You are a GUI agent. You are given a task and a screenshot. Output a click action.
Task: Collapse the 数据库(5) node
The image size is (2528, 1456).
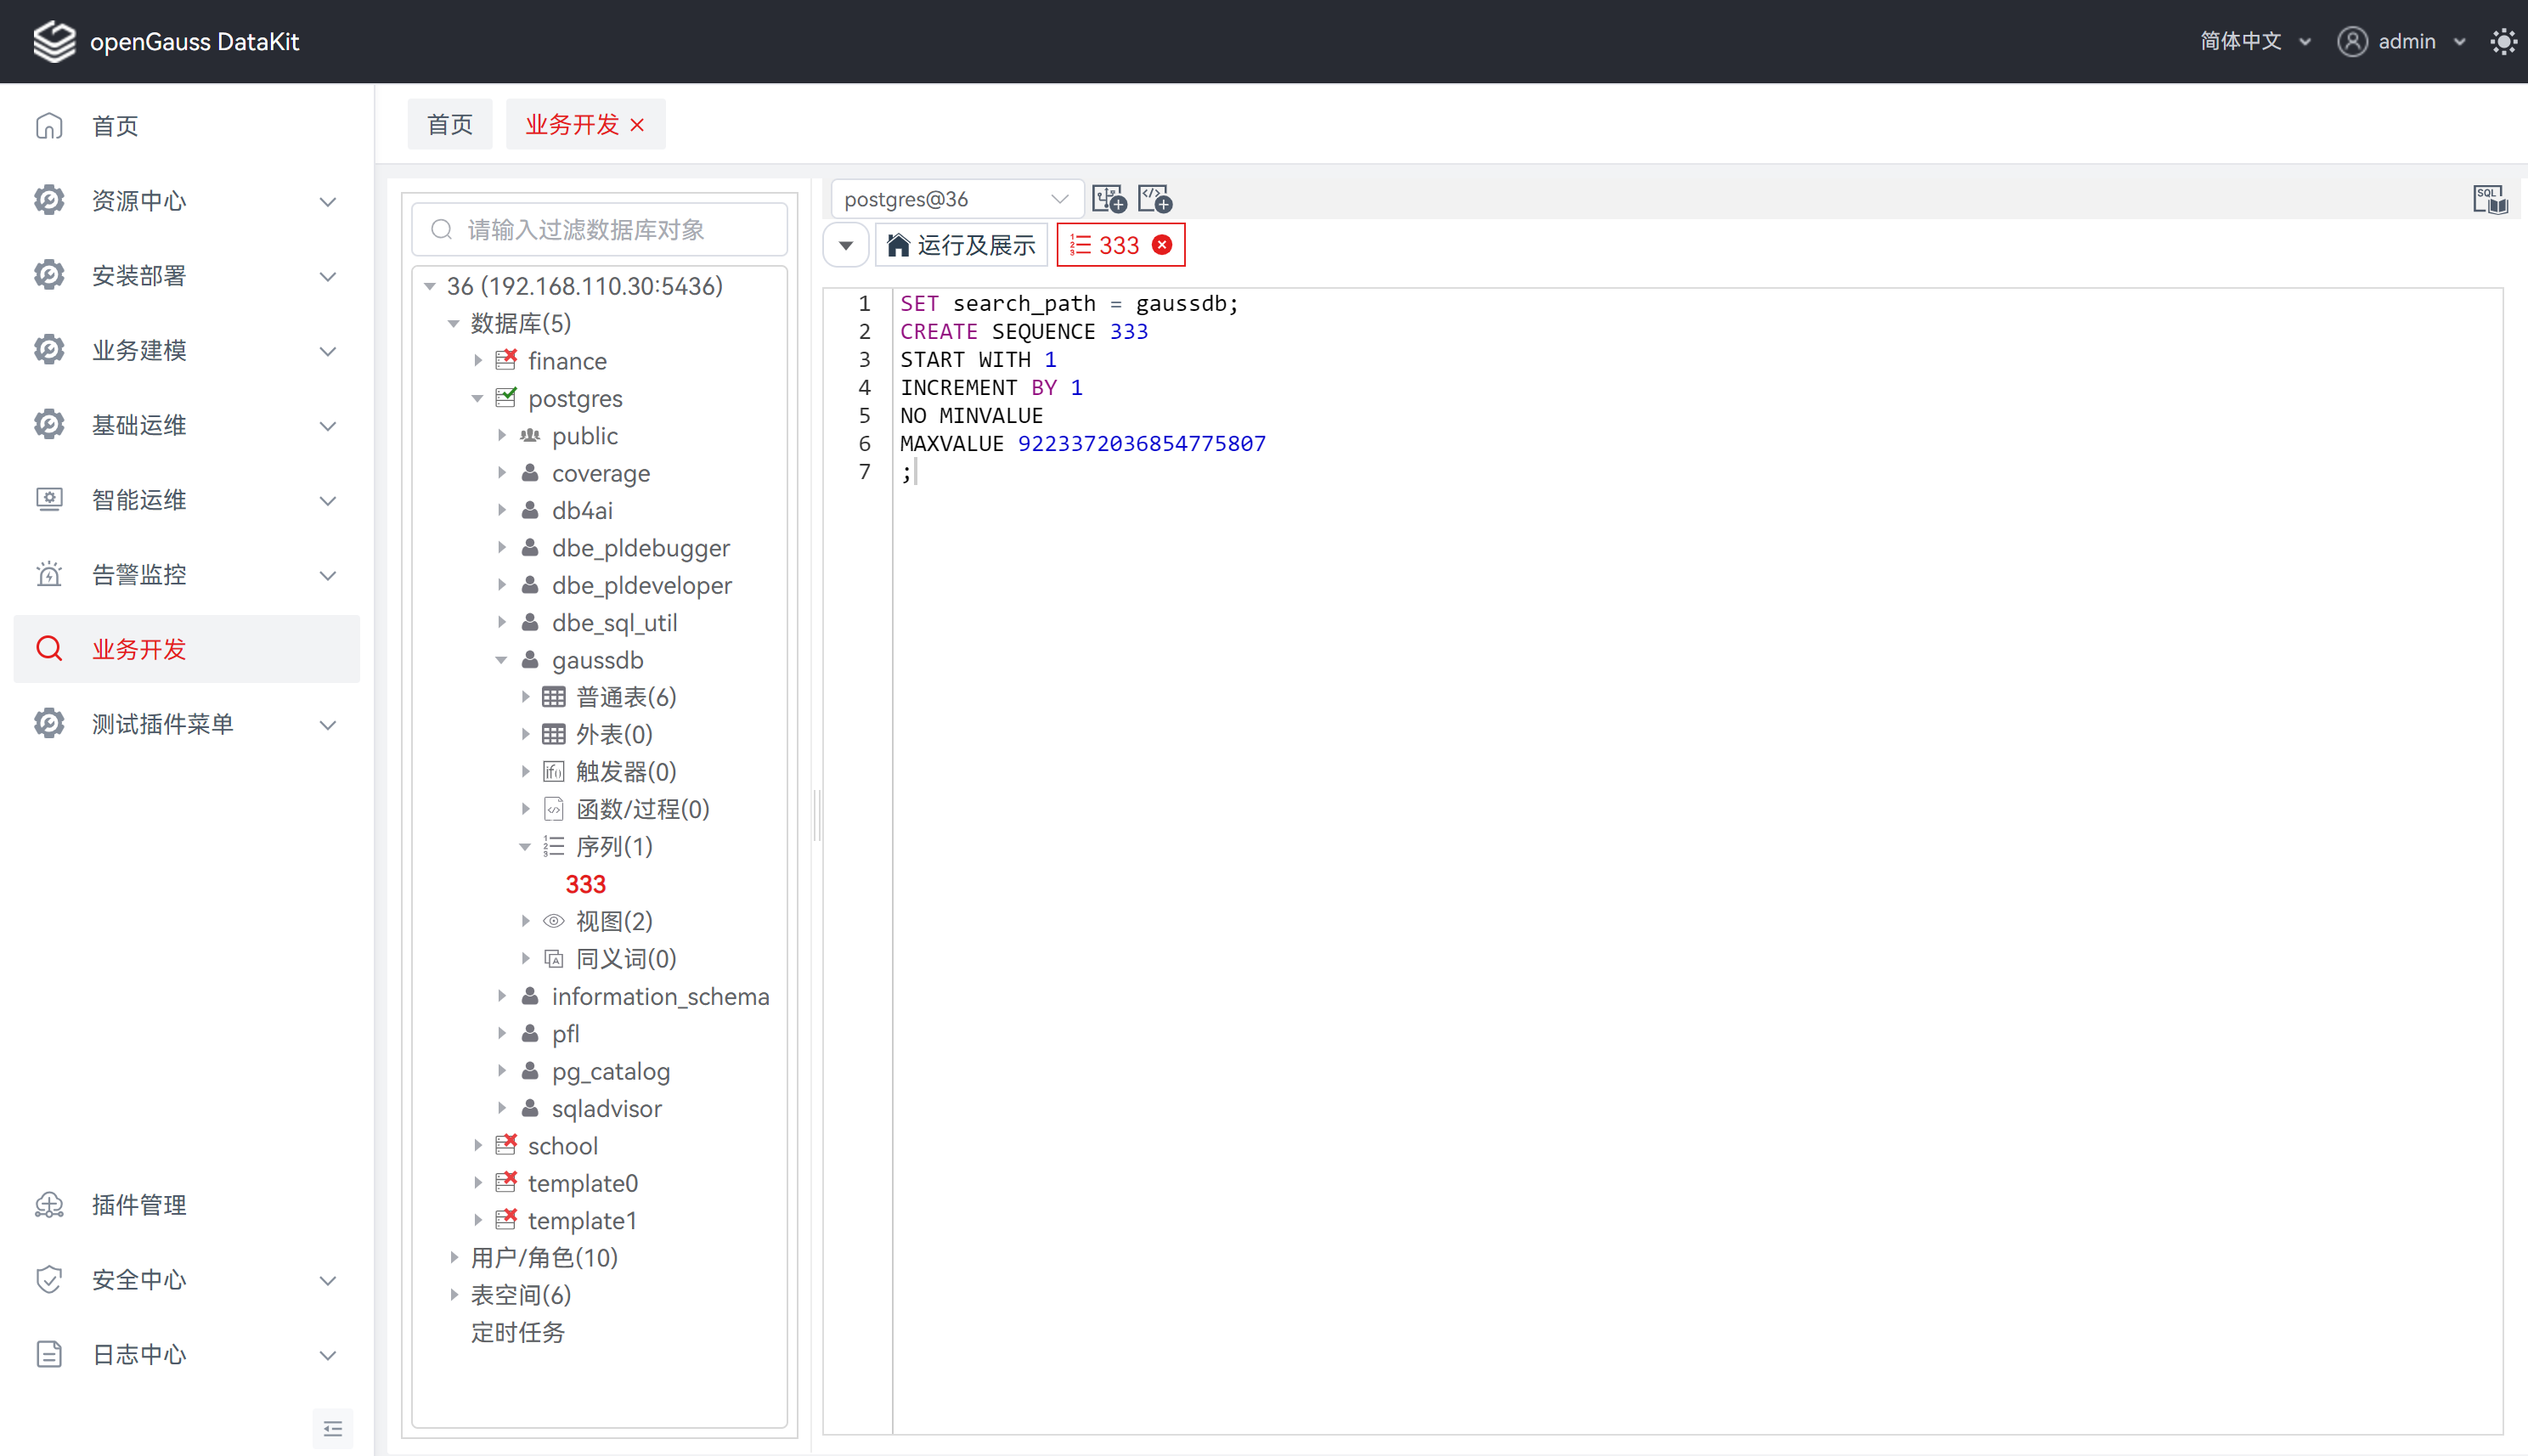(454, 323)
